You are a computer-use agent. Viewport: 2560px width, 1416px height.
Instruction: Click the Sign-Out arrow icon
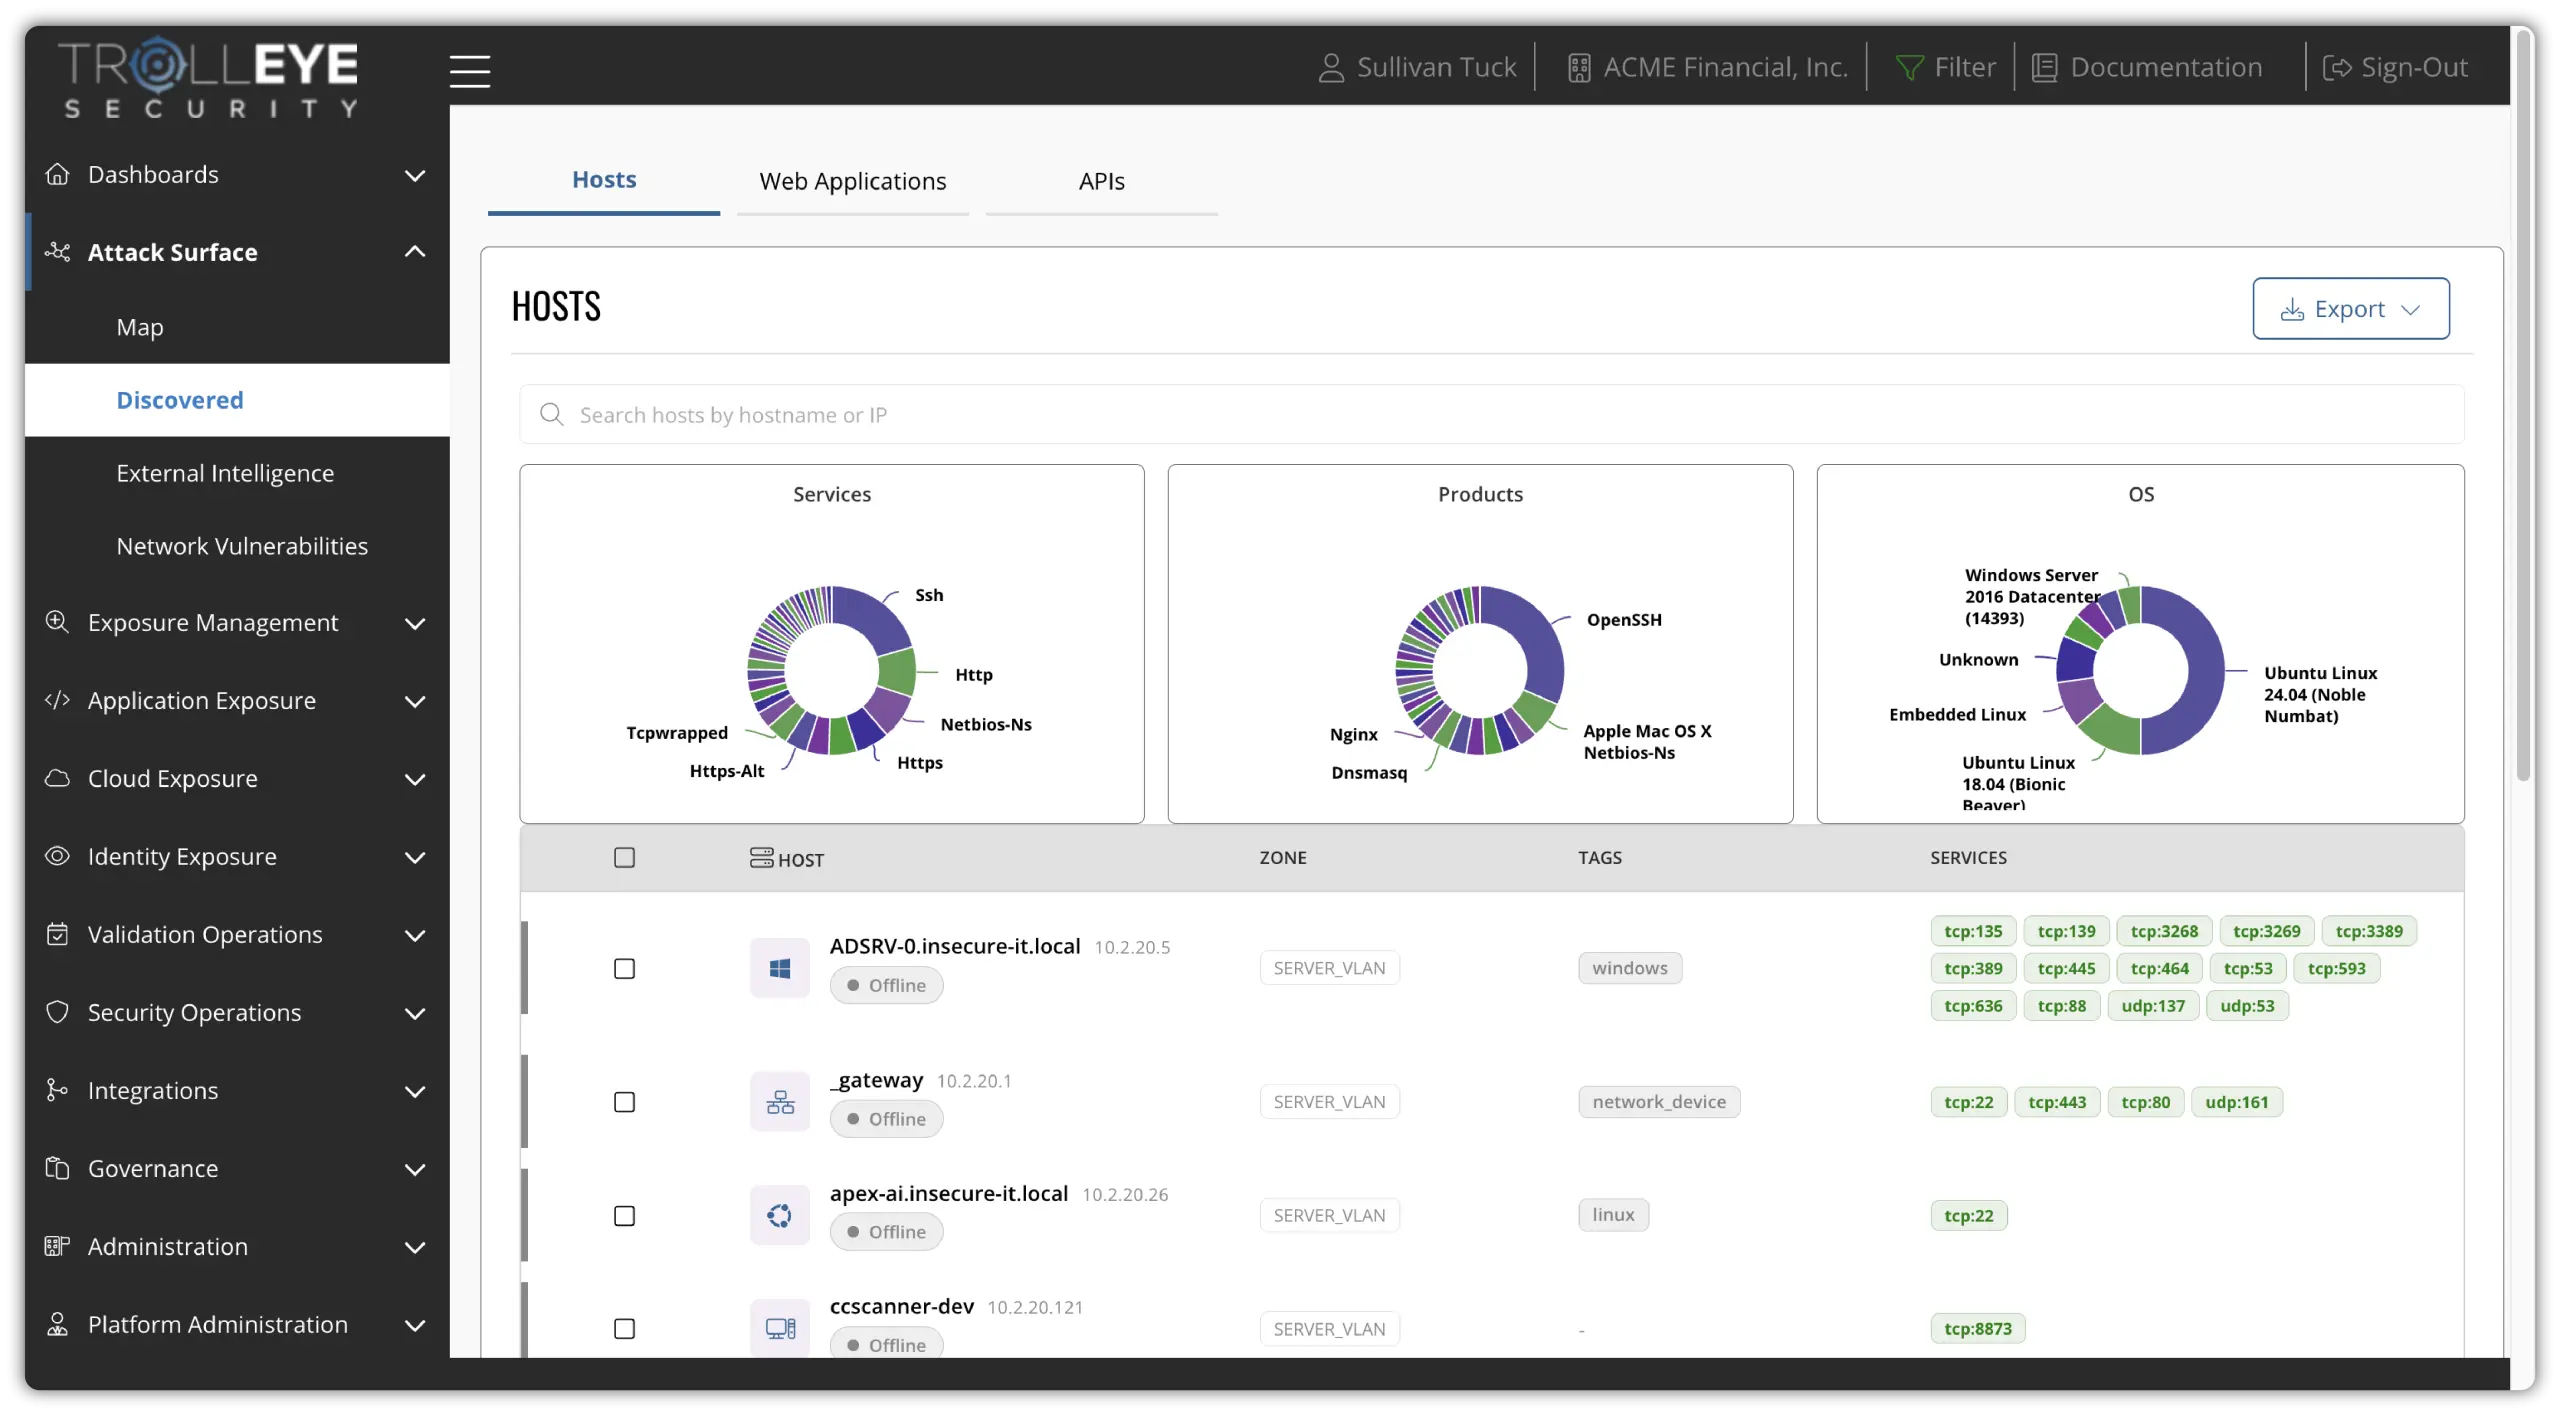pos(2337,68)
